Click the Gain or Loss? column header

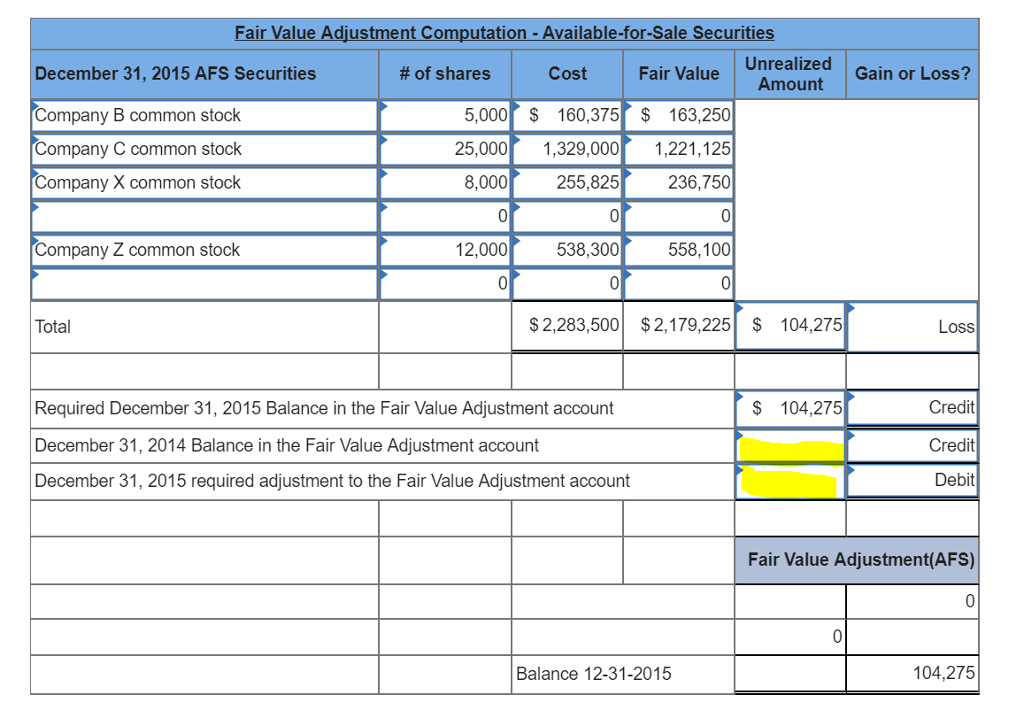912,74
